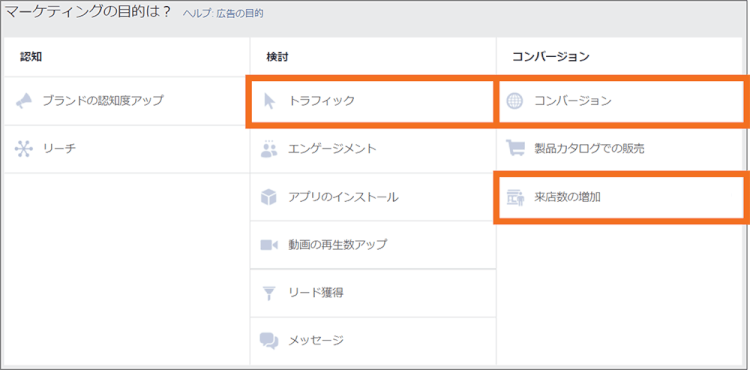Select the トラフィック objective label
Viewport: 750px width, 370px height.
pos(321,101)
